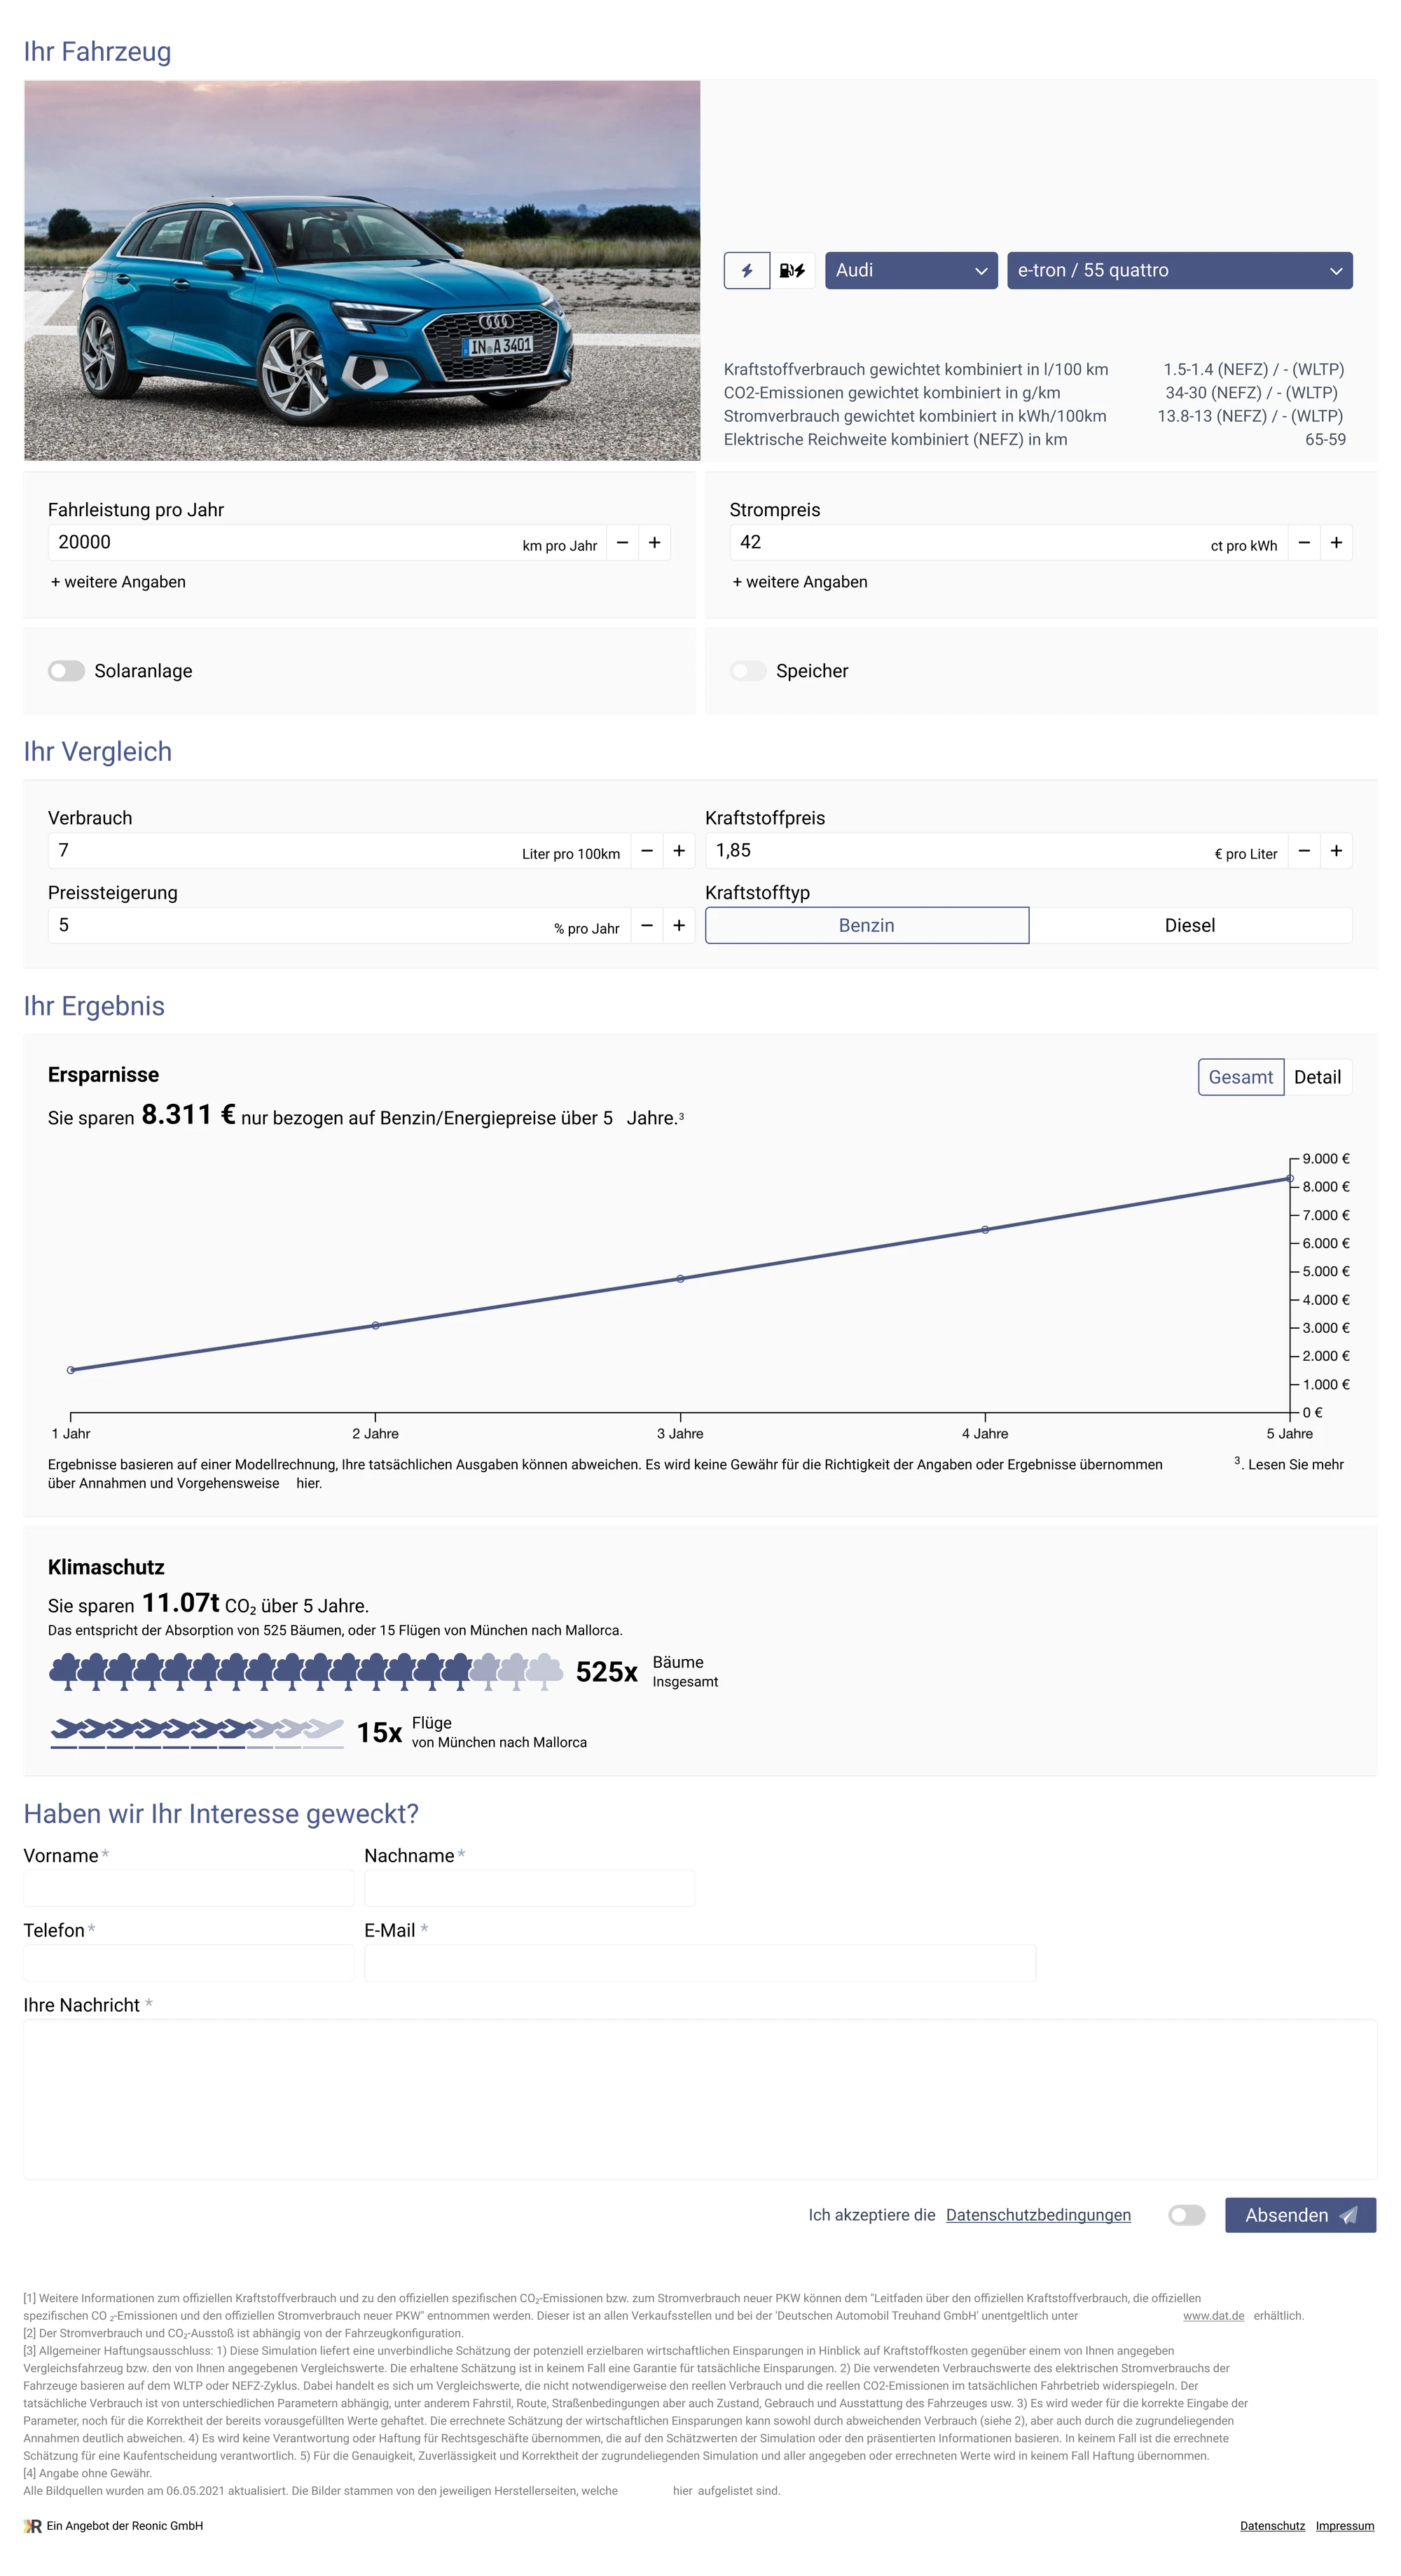Image resolution: width=1401 pixels, height=2576 pixels.
Task: Click the Nachname input field
Action: click(x=530, y=1888)
